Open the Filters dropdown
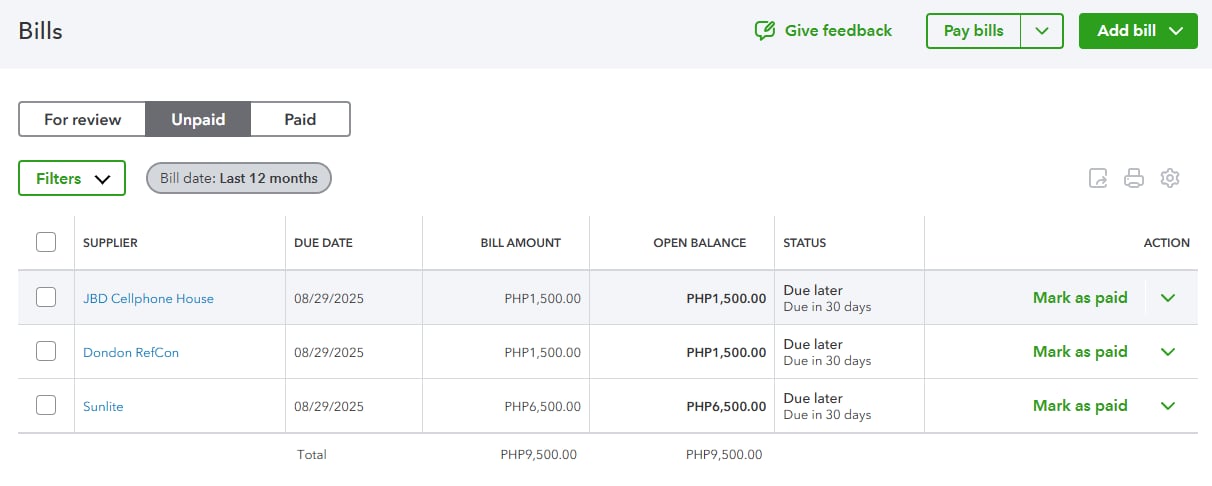This screenshot has height=486, width=1212. (x=72, y=178)
